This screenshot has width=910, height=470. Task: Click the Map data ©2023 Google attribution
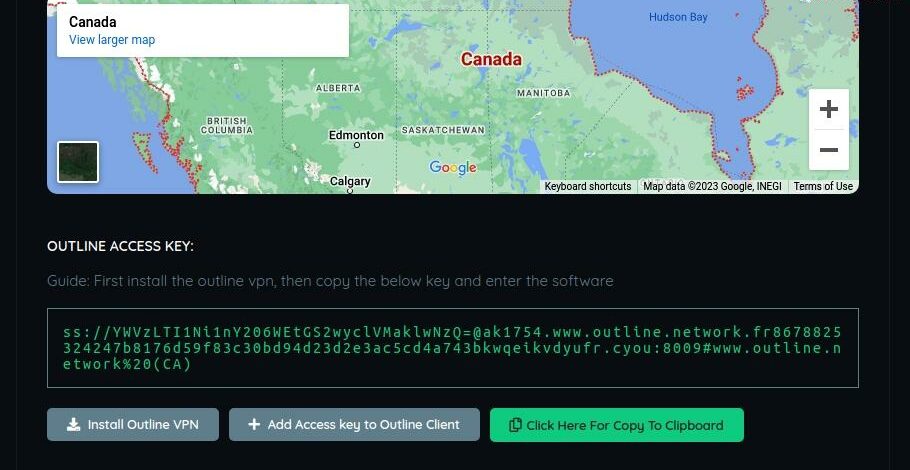click(x=712, y=186)
